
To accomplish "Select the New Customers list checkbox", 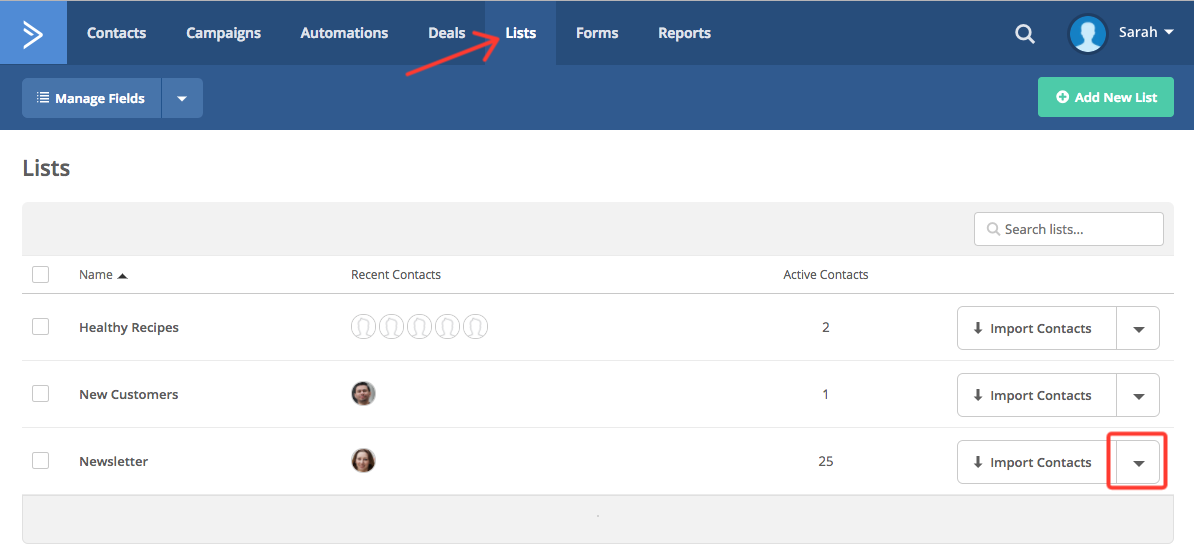I will coord(40,394).
